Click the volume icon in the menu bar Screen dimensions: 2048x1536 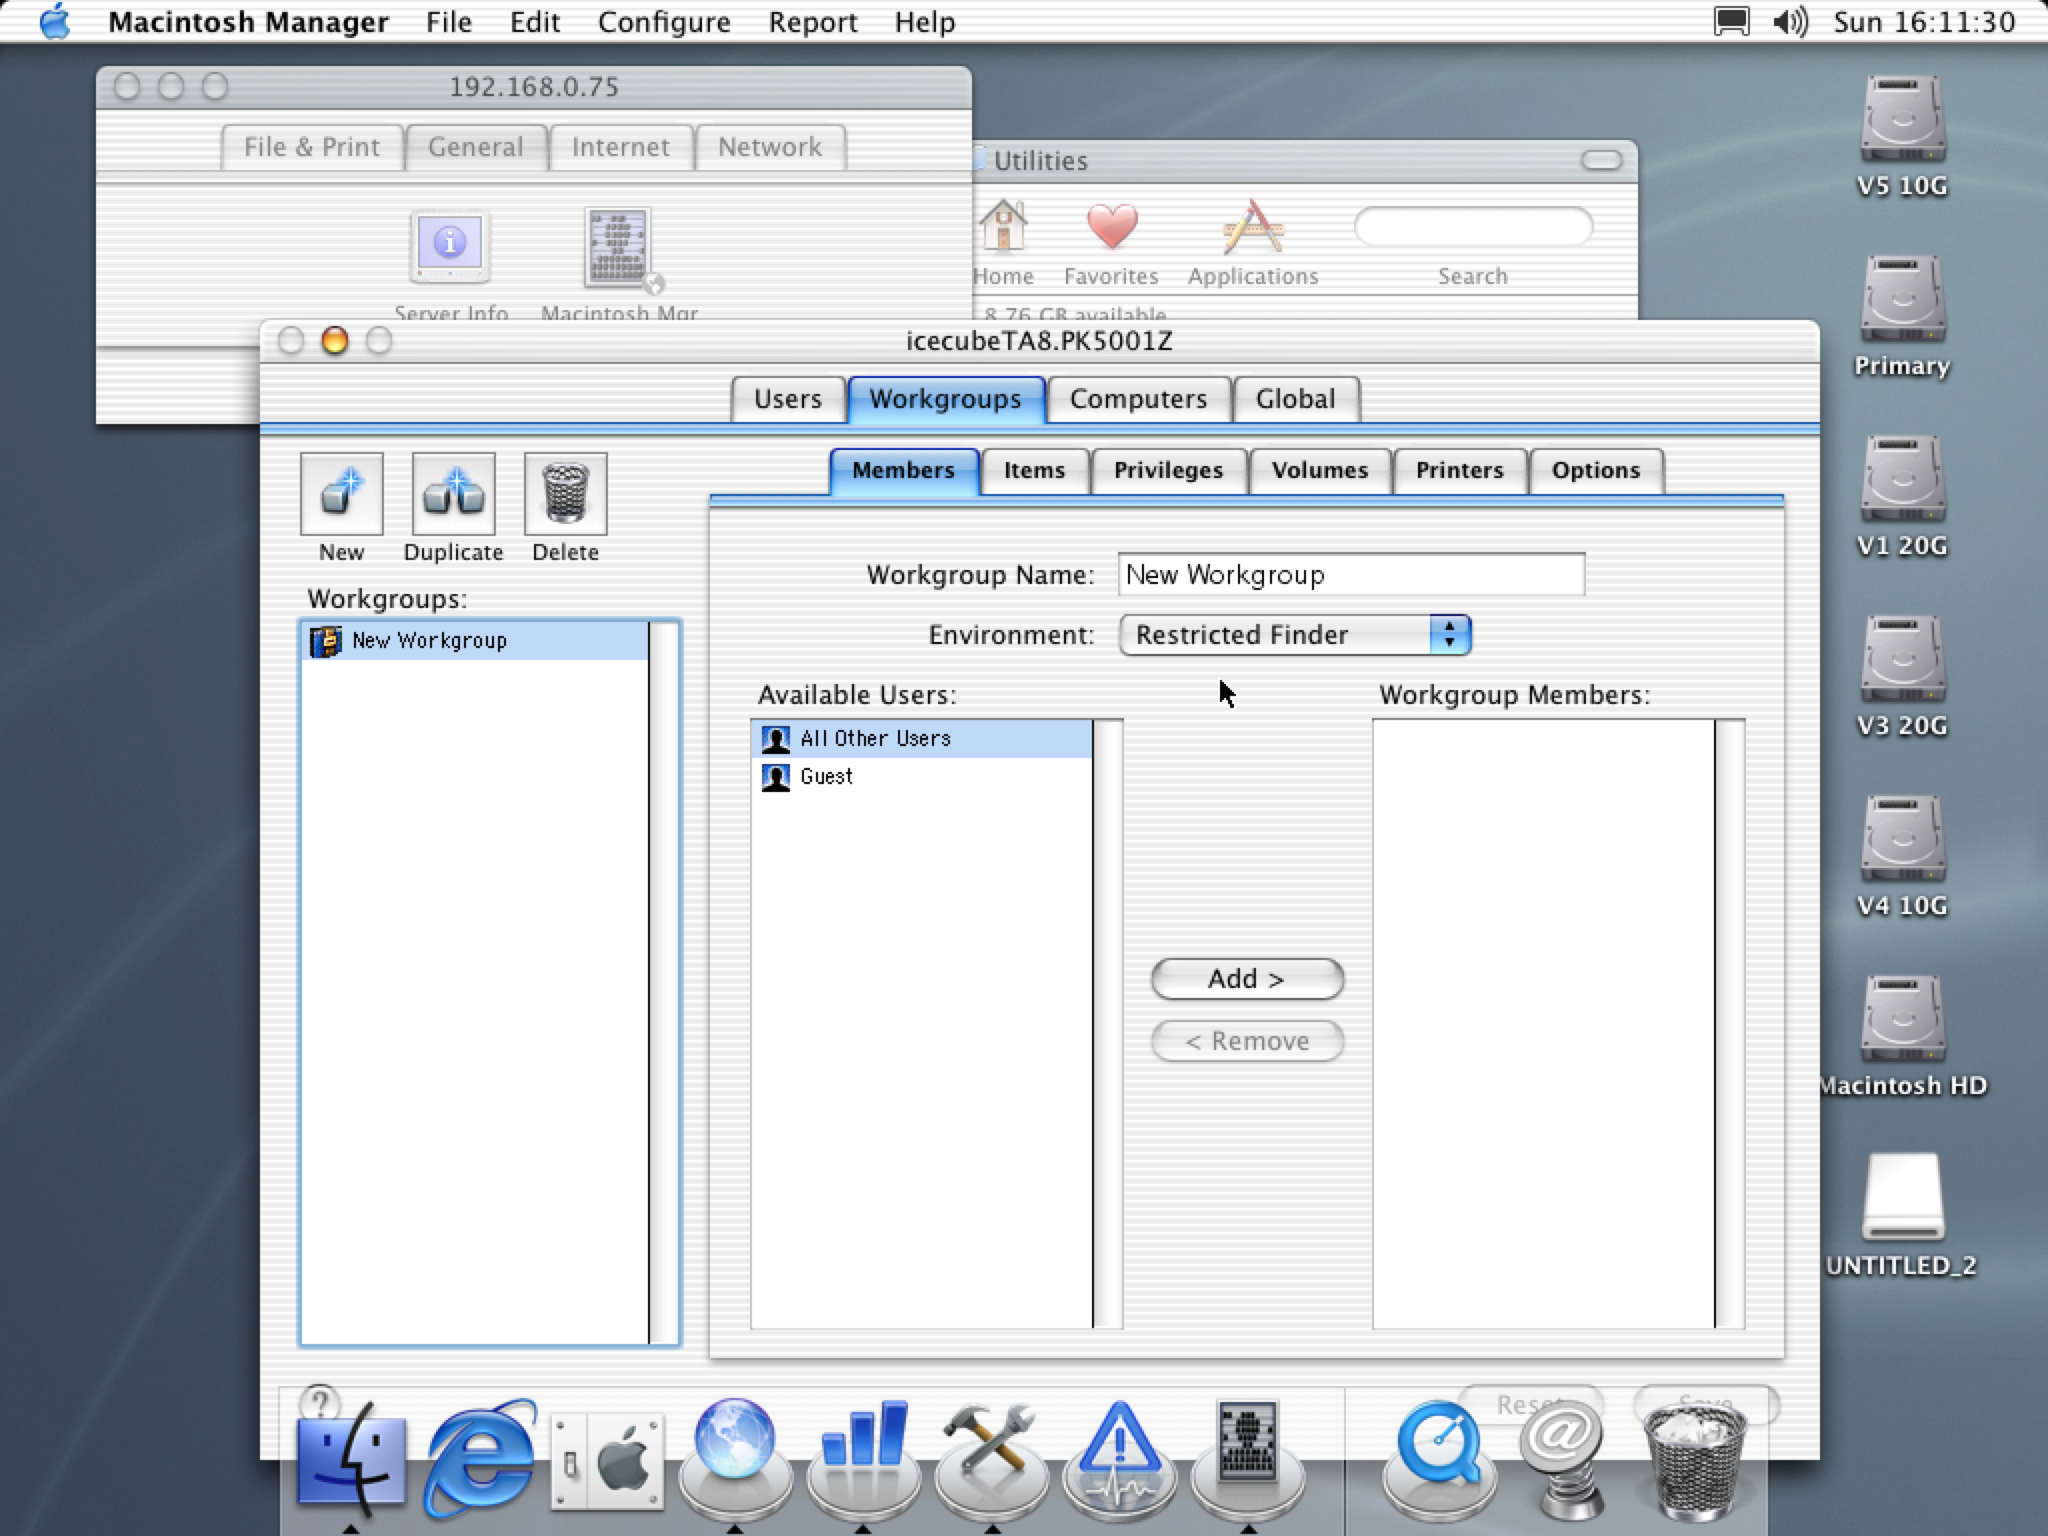[x=1790, y=21]
